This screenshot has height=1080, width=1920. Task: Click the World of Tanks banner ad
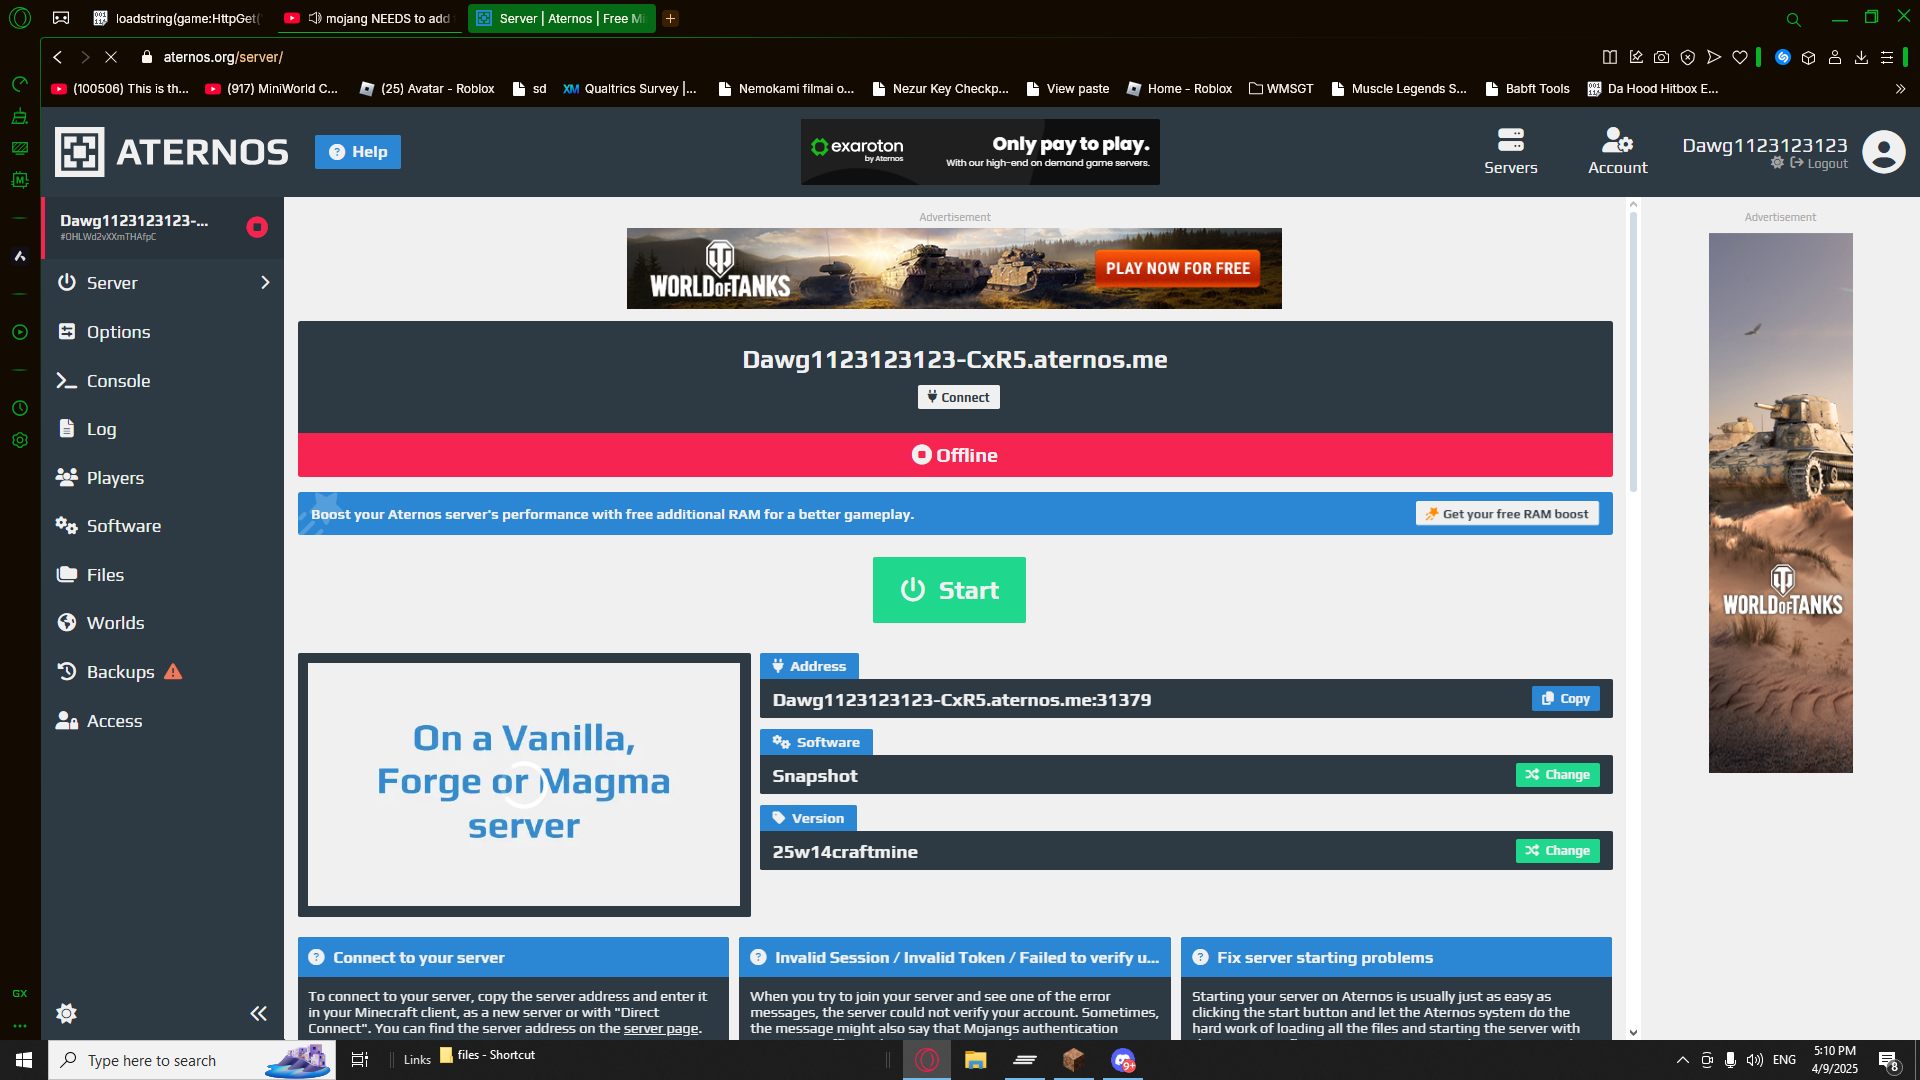(x=954, y=268)
